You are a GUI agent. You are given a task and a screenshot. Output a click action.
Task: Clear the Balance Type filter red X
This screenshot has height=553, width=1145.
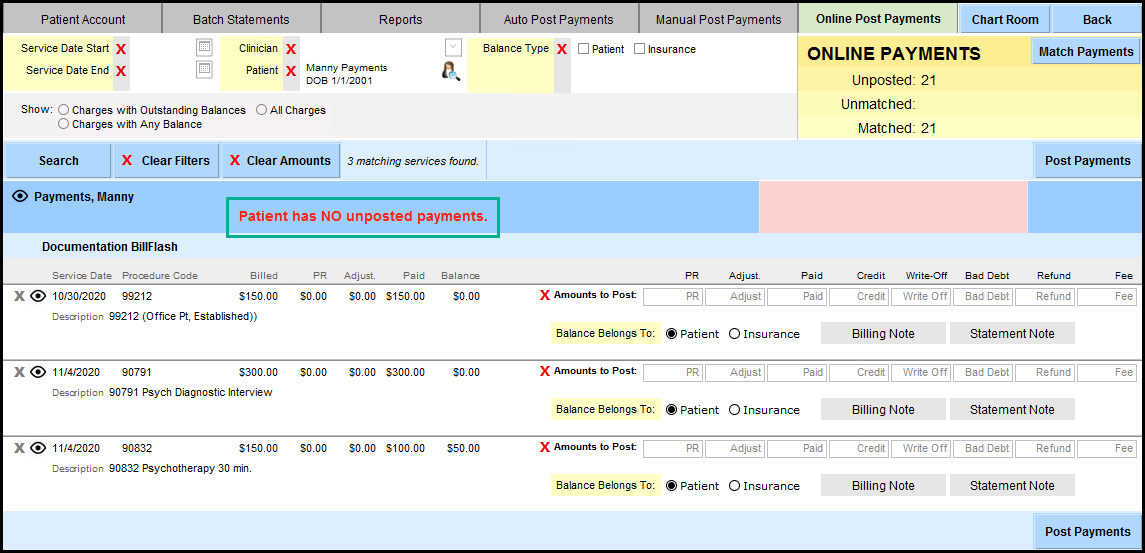click(x=562, y=49)
